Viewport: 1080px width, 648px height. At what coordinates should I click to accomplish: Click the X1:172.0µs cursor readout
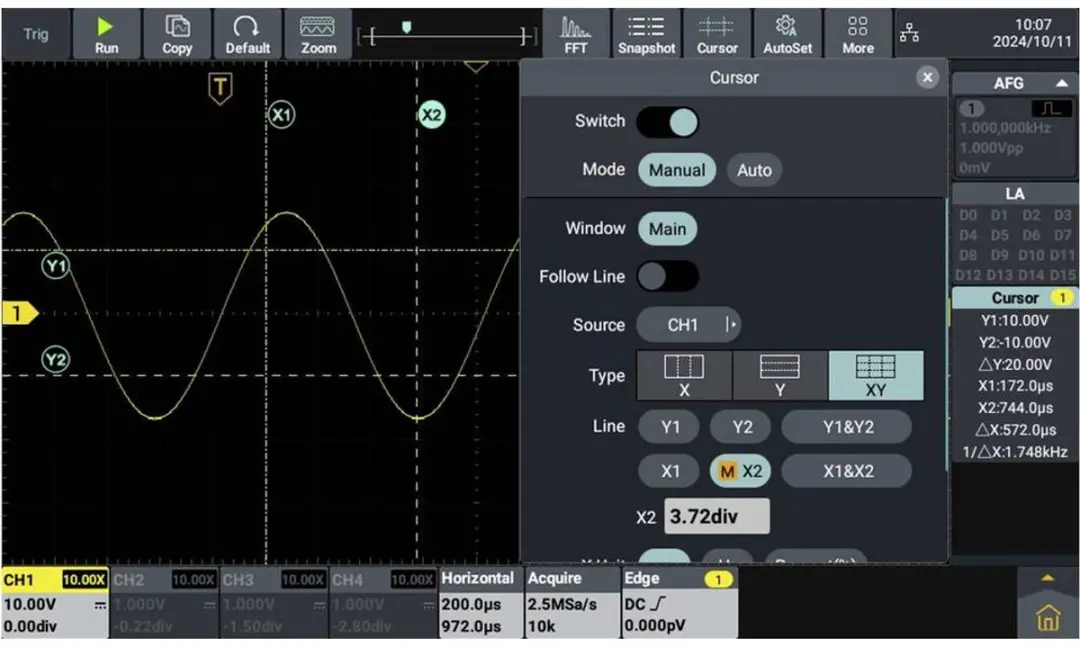[1015, 386]
